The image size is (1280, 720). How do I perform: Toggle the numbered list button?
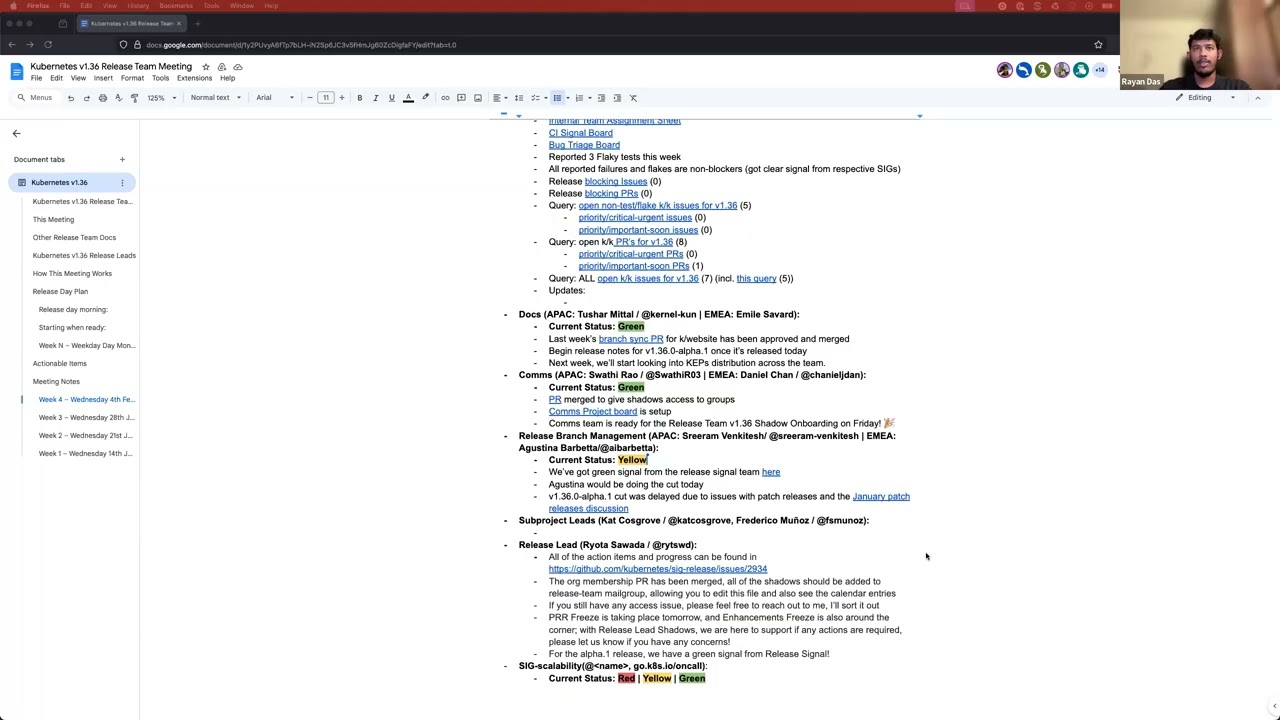coord(579,98)
